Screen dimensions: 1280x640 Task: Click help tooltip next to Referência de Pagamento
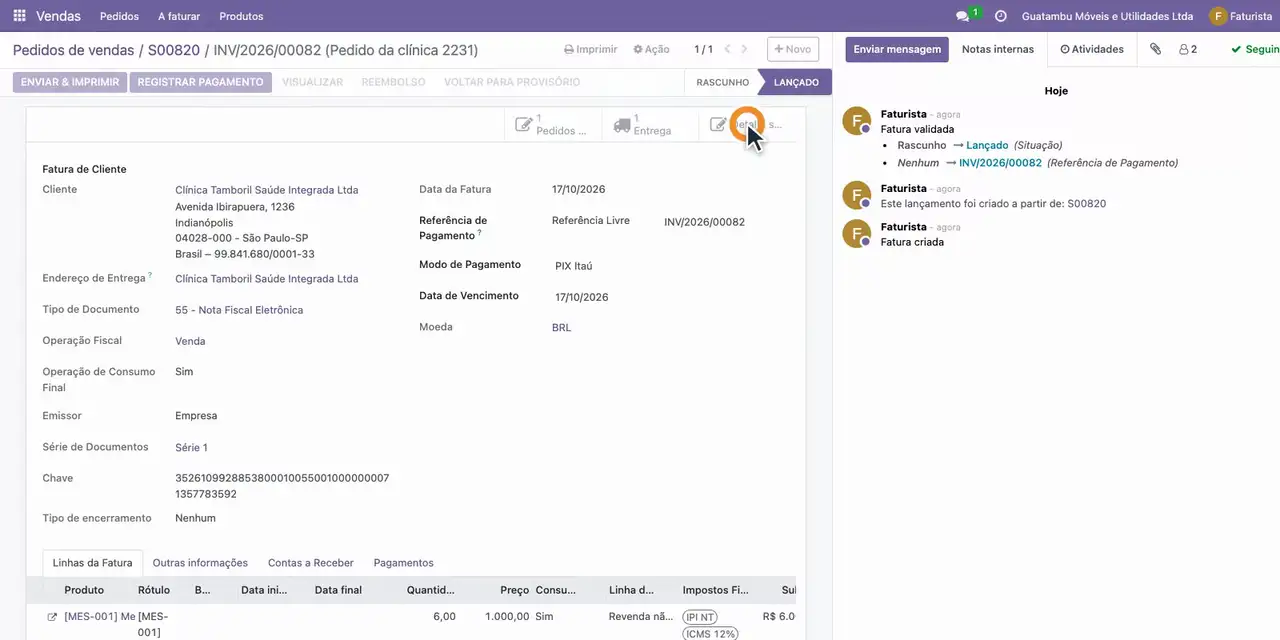point(480,233)
